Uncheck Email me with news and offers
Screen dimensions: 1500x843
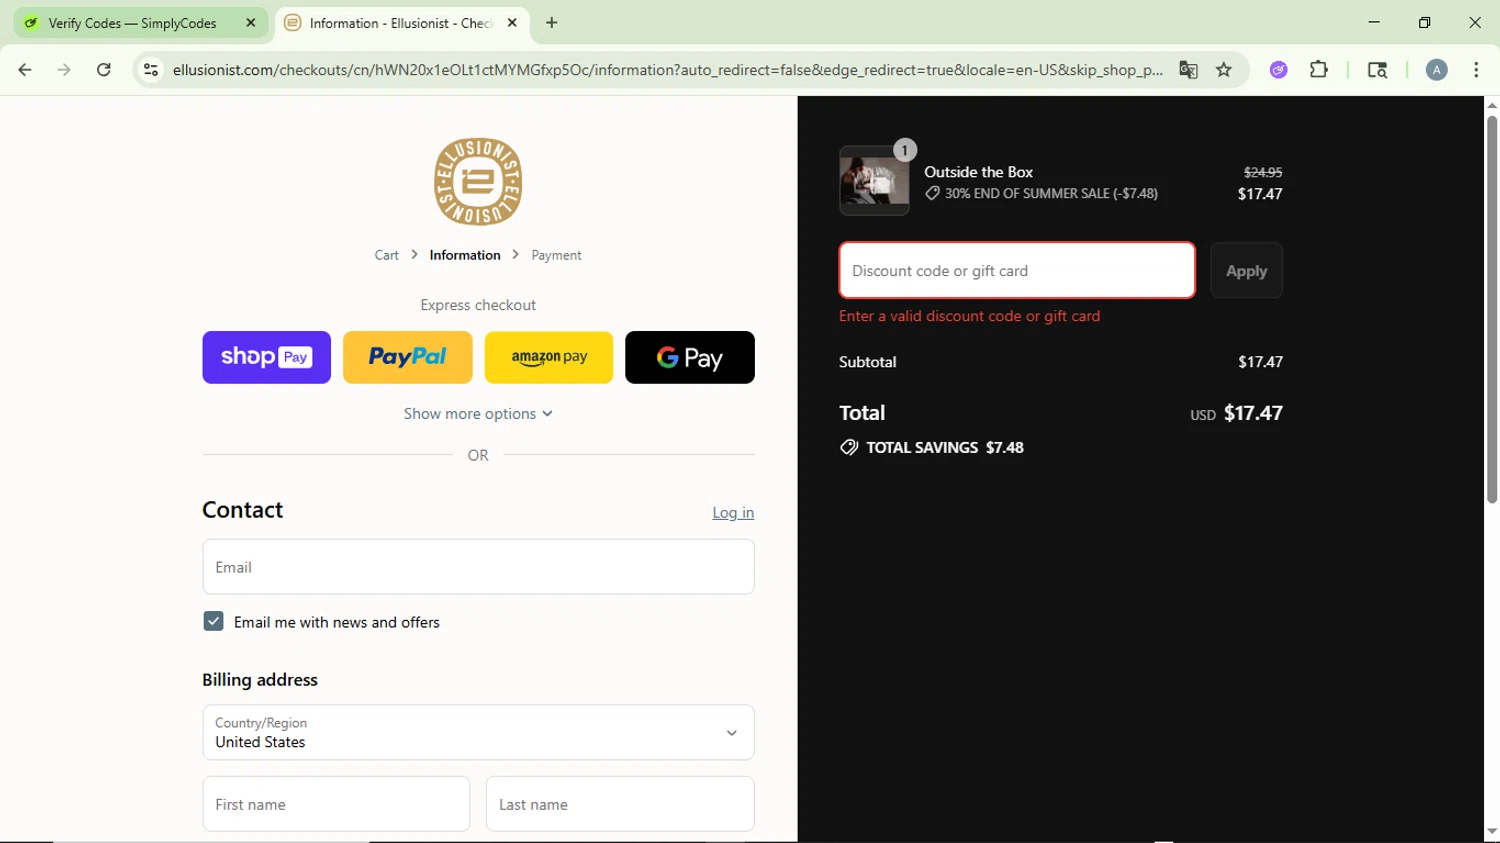(x=213, y=622)
